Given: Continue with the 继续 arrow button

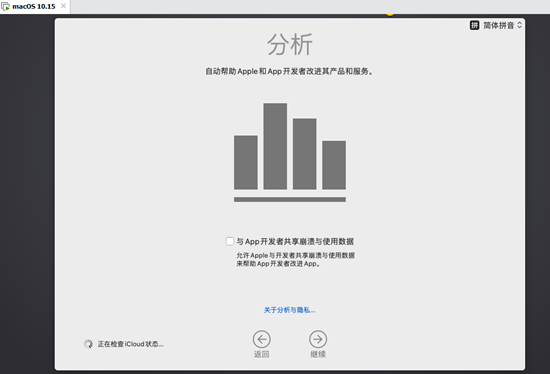Looking at the screenshot, I should pyautogui.click(x=318, y=339).
